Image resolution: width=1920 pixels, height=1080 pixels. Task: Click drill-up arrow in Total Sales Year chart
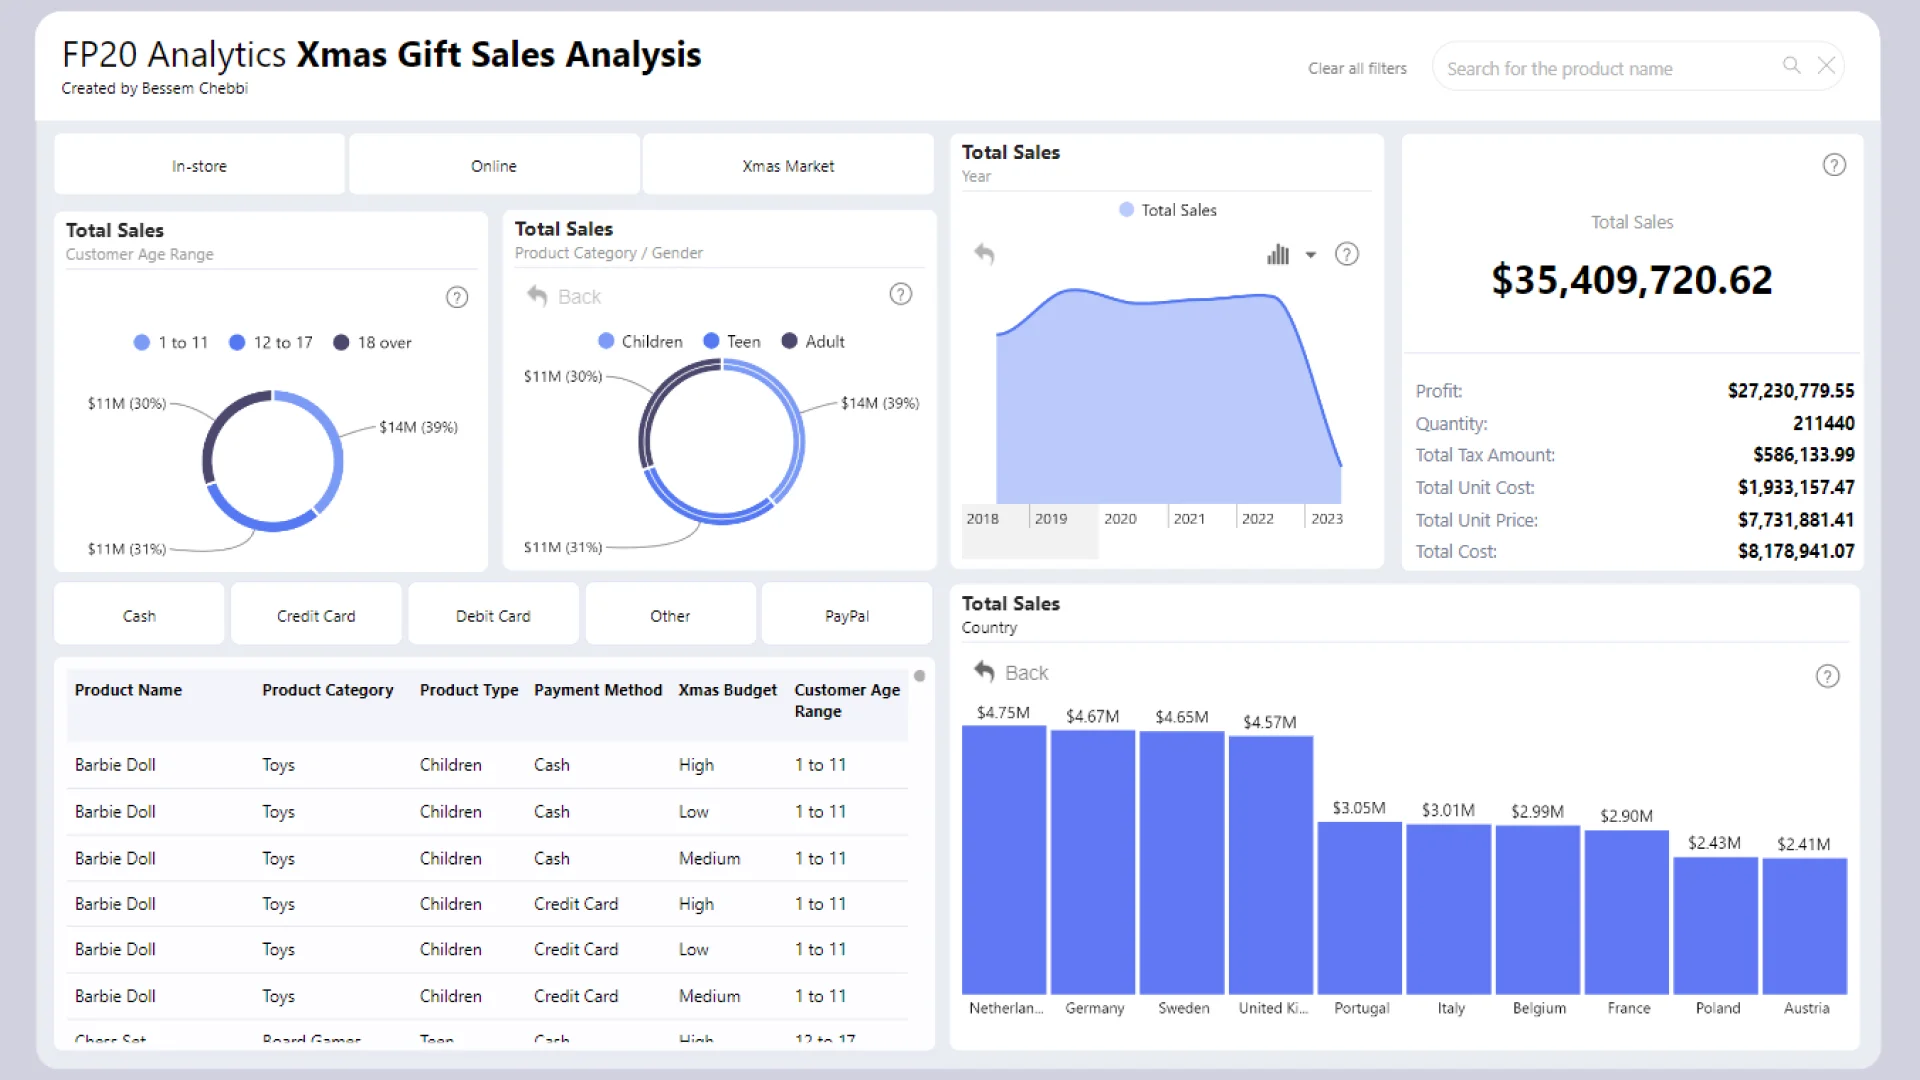point(985,254)
